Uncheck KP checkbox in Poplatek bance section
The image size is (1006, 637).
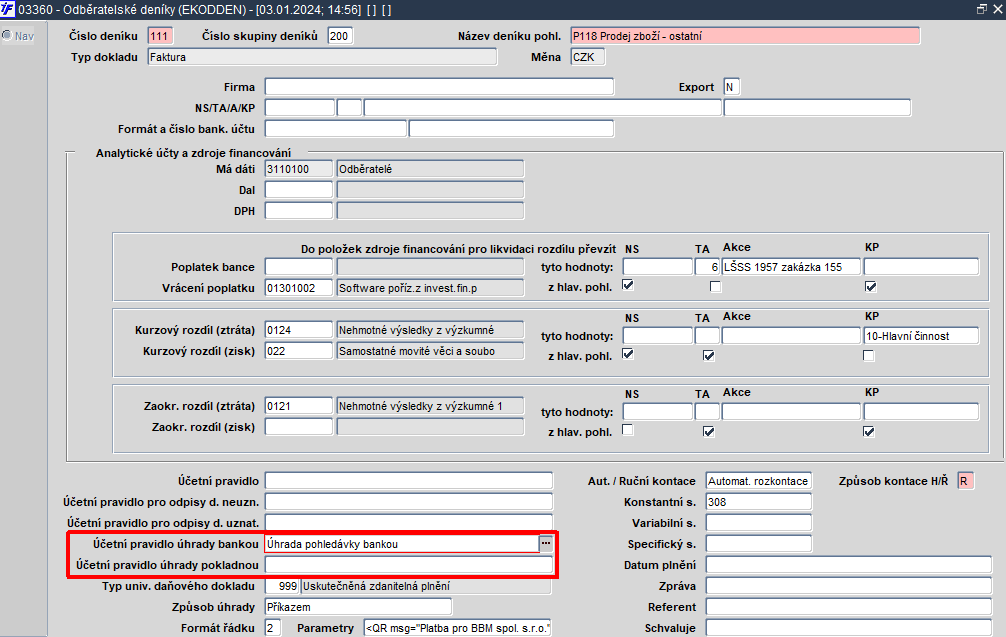870,287
